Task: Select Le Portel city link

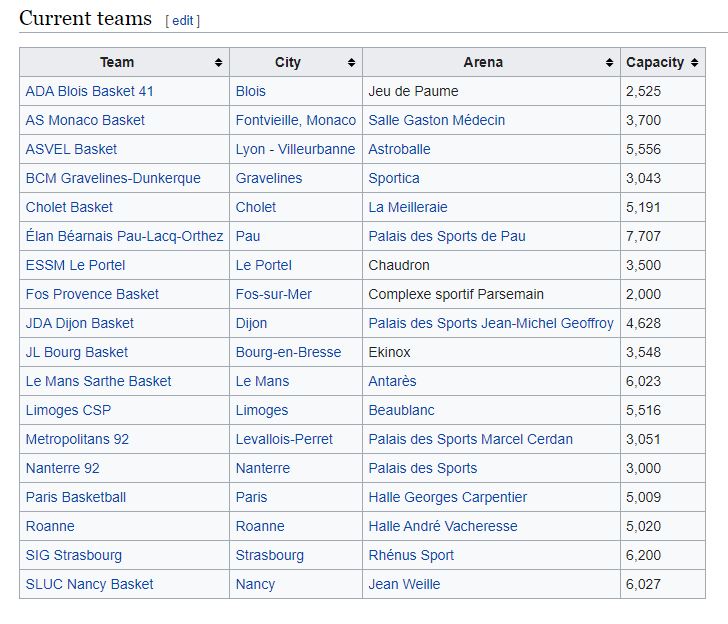Action: pos(264,265)
